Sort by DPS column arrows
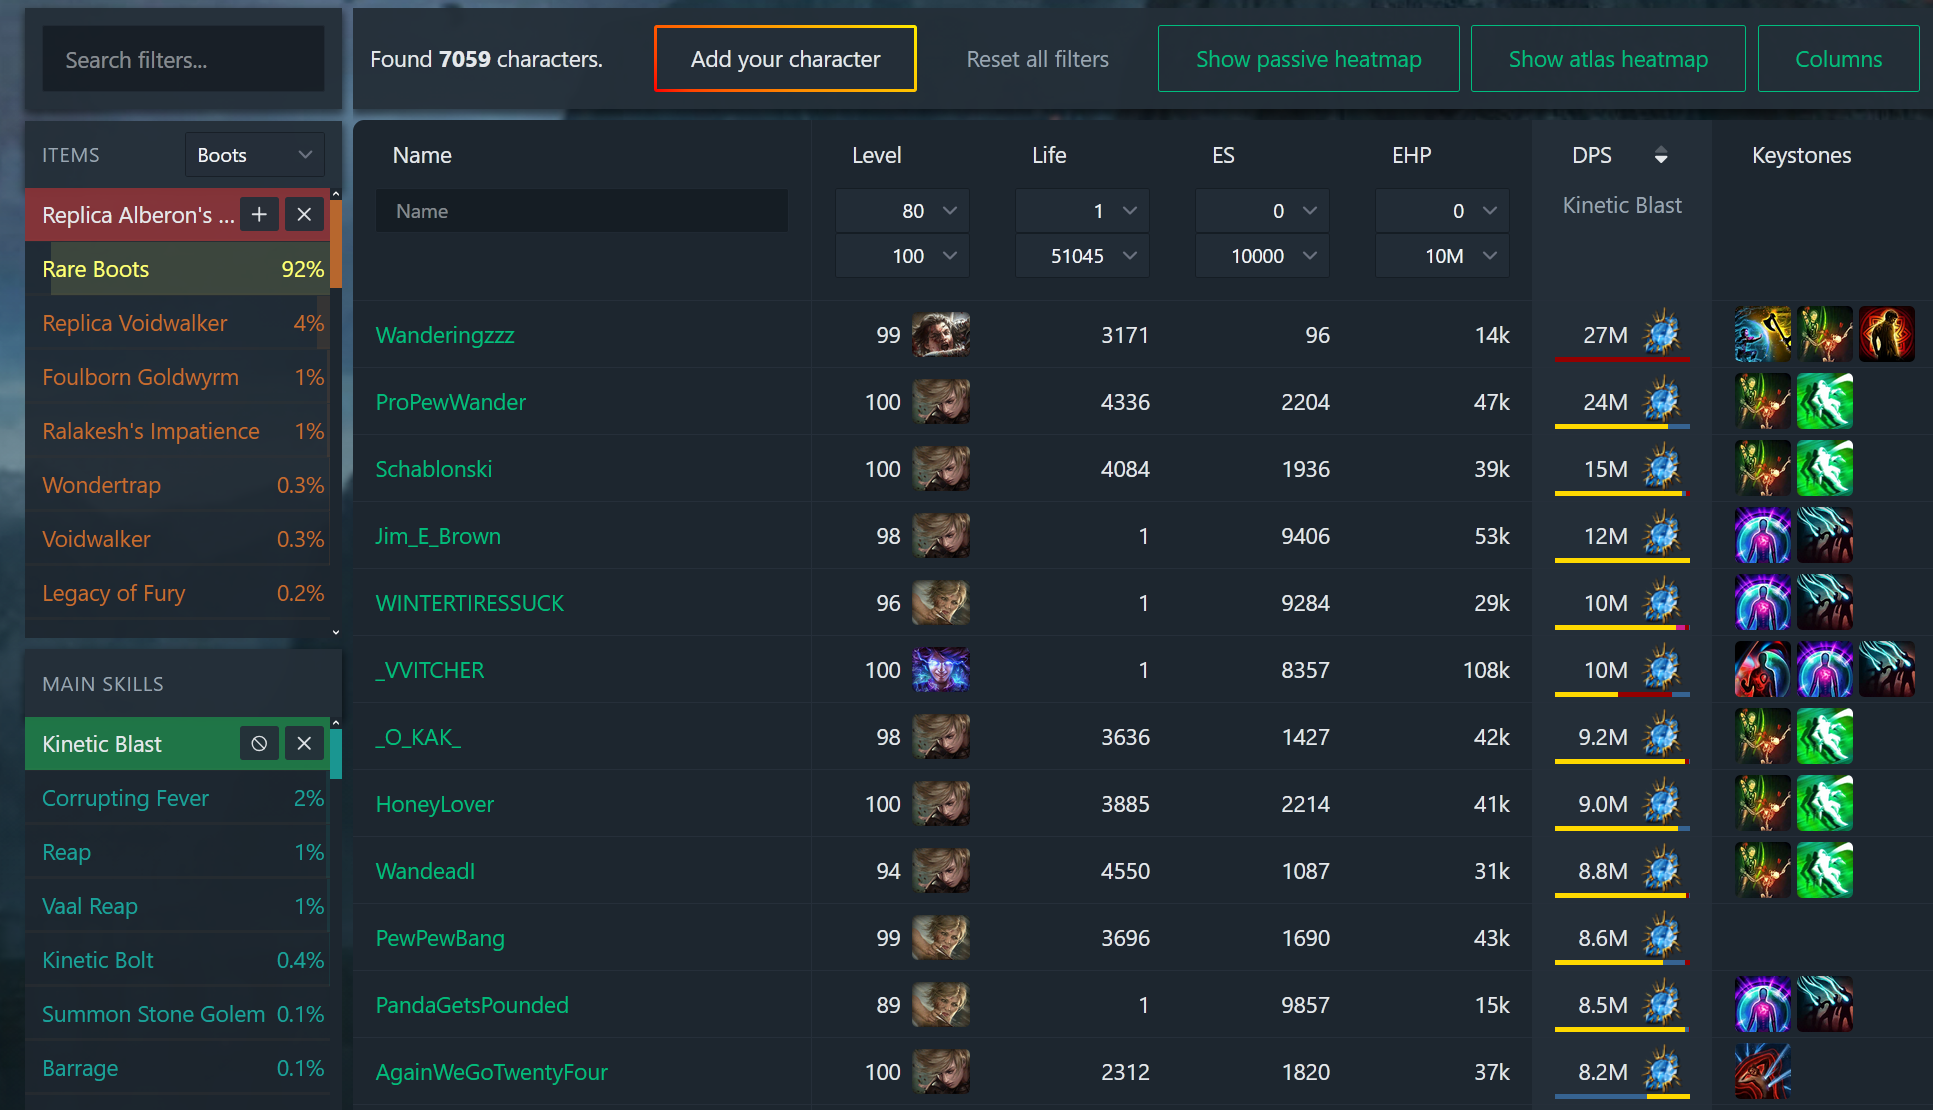Viewport: 1933px width, 1110px height. coord(1660,155)
